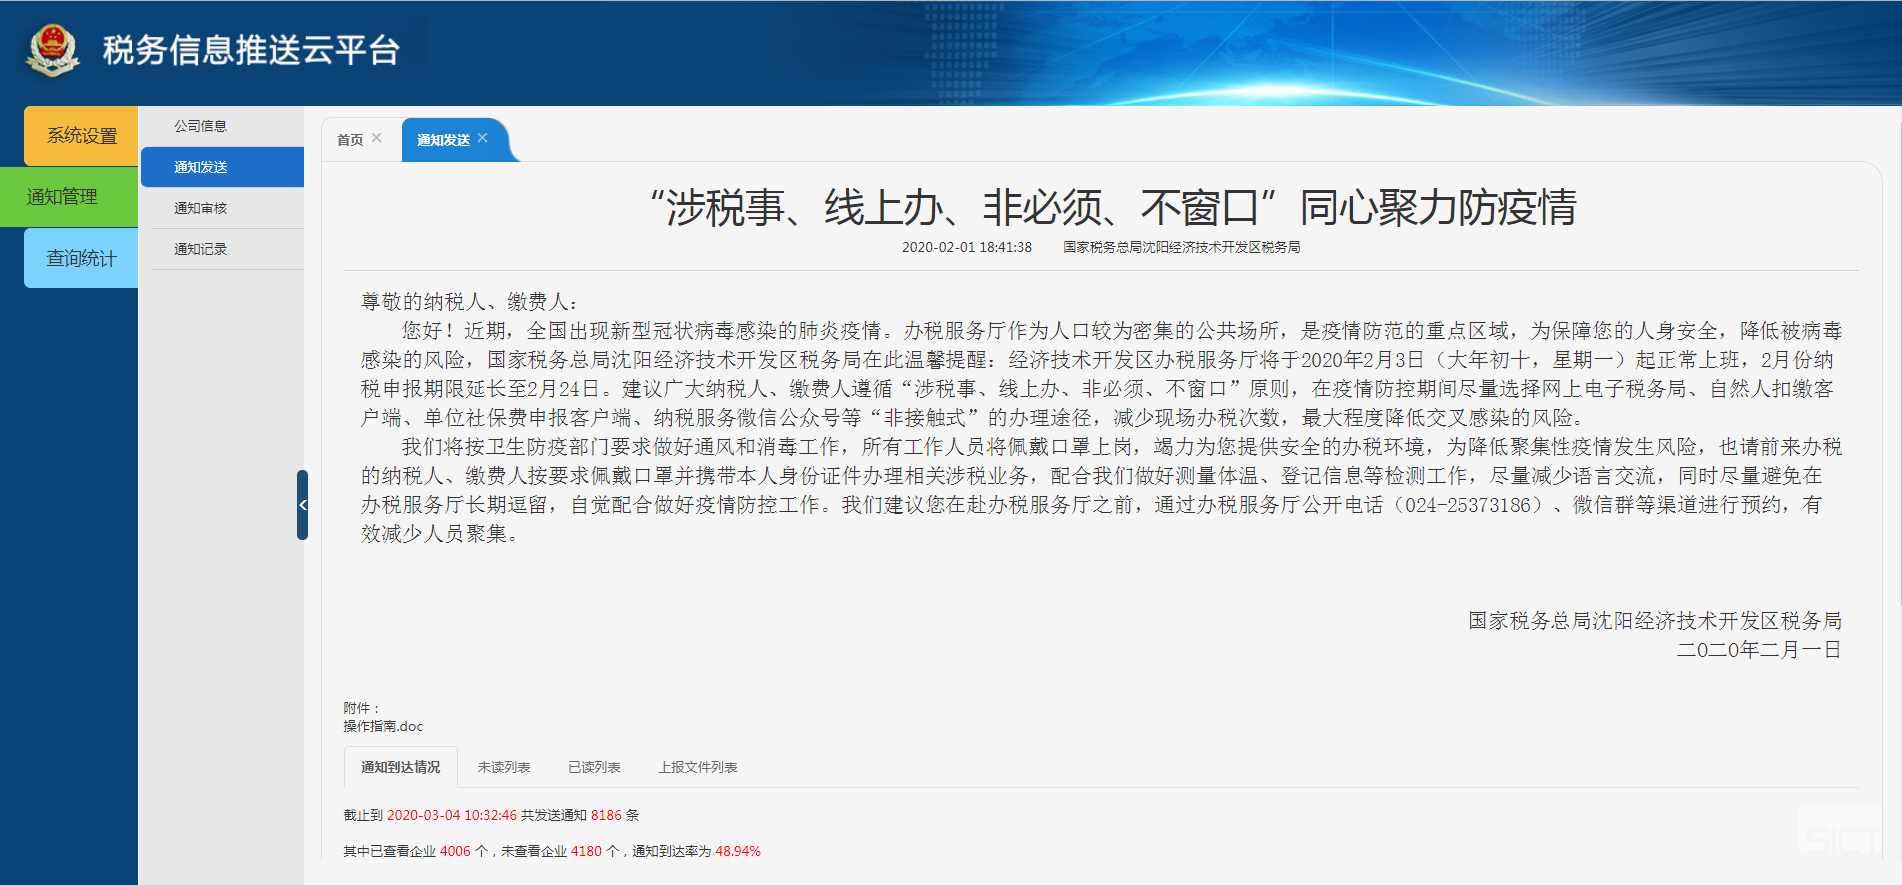Open 公司信息 in the submenu
1902x885 pixels.
tap(201, 126)
